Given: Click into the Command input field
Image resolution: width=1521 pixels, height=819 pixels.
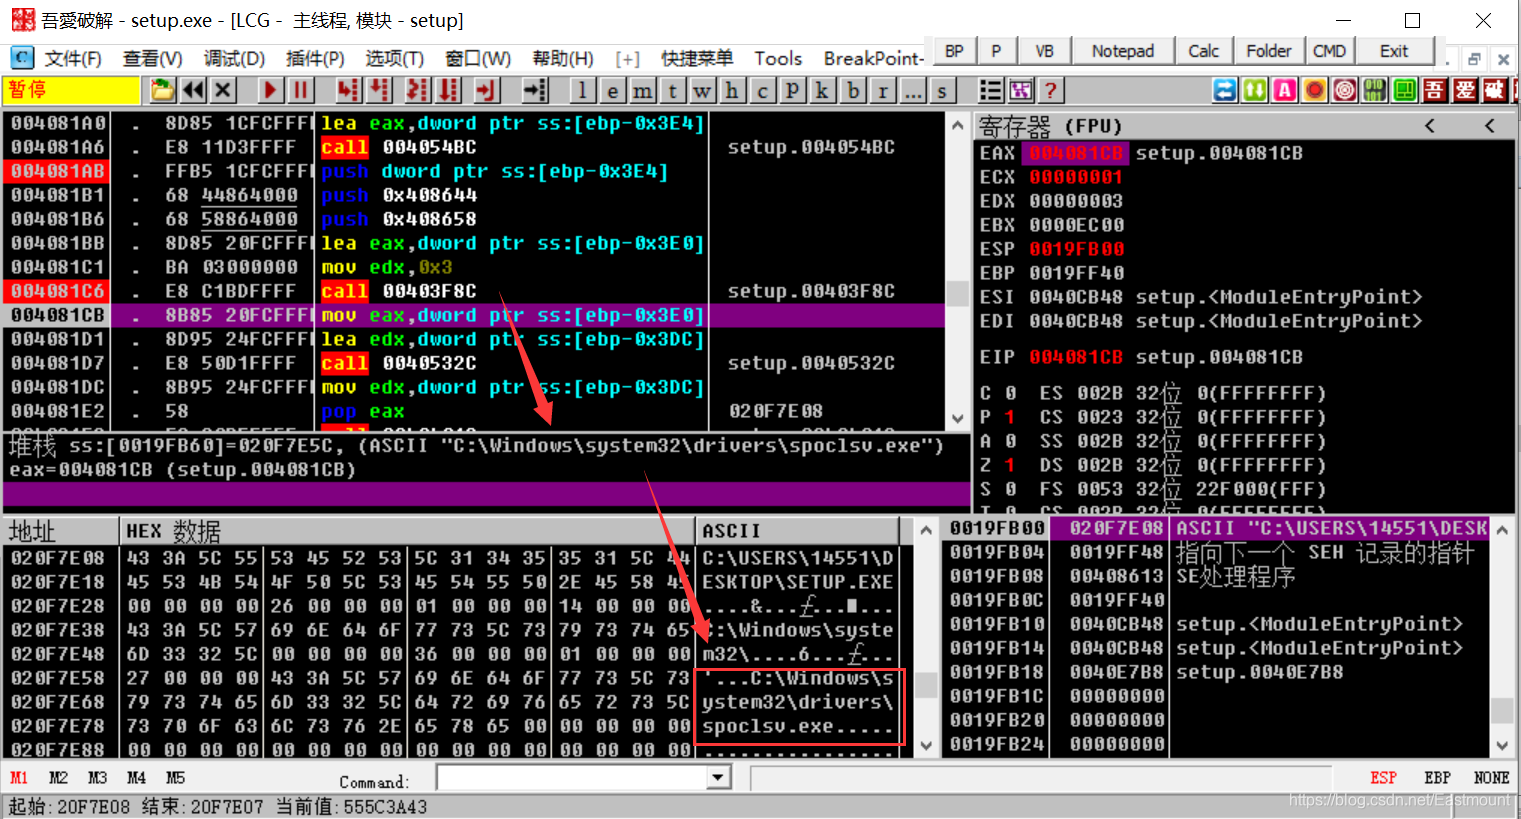Looking at the screenshot, I should tap(572, 778).
